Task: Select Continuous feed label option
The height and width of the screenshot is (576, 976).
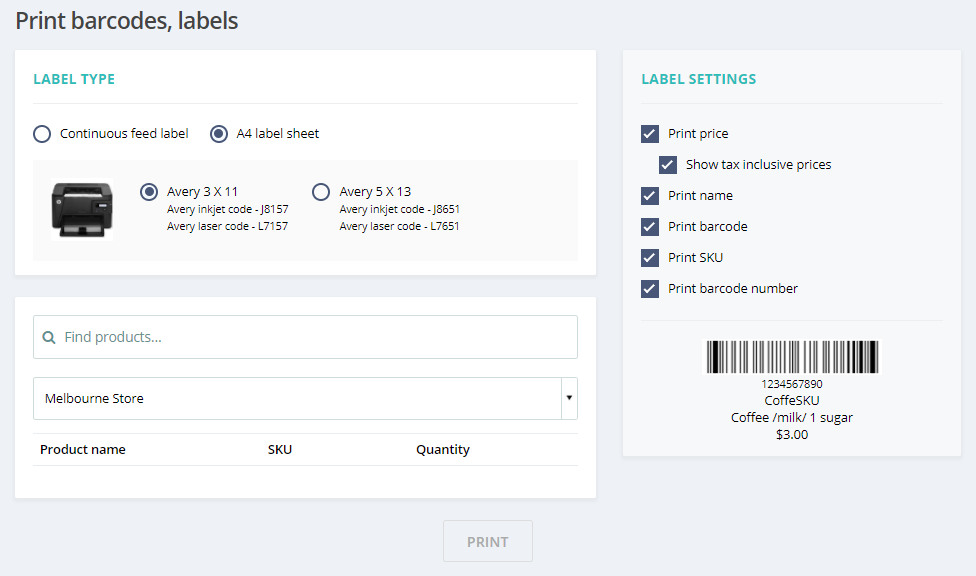Action: coord(41,133)
